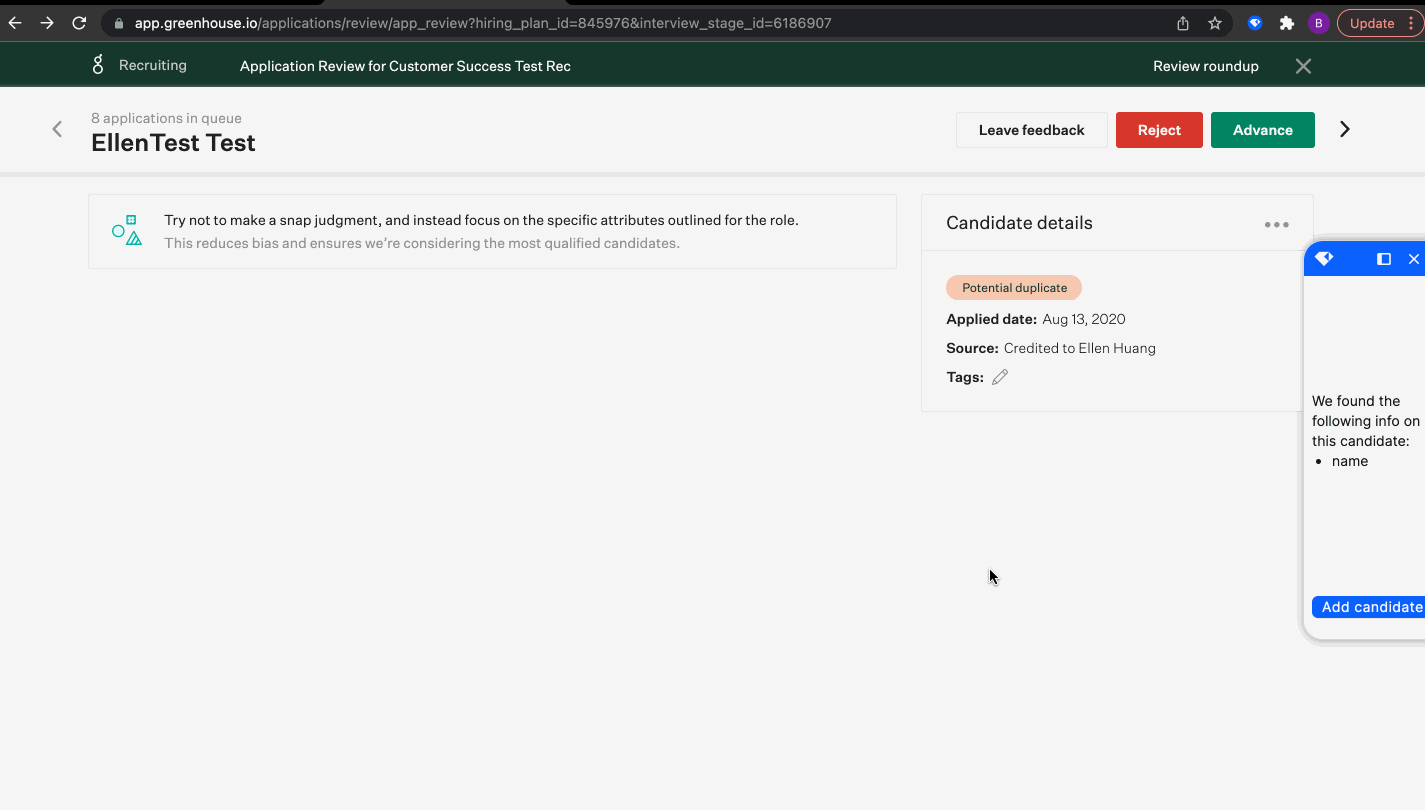1425x810 pixels.
Task: Click the next candidate chevron arrow
Action: pyautogui.click(x=1344, y=129)
